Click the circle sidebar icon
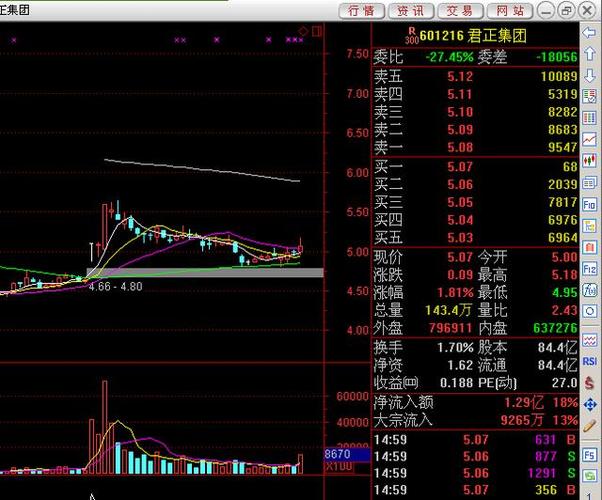 (x=589, y=311)
